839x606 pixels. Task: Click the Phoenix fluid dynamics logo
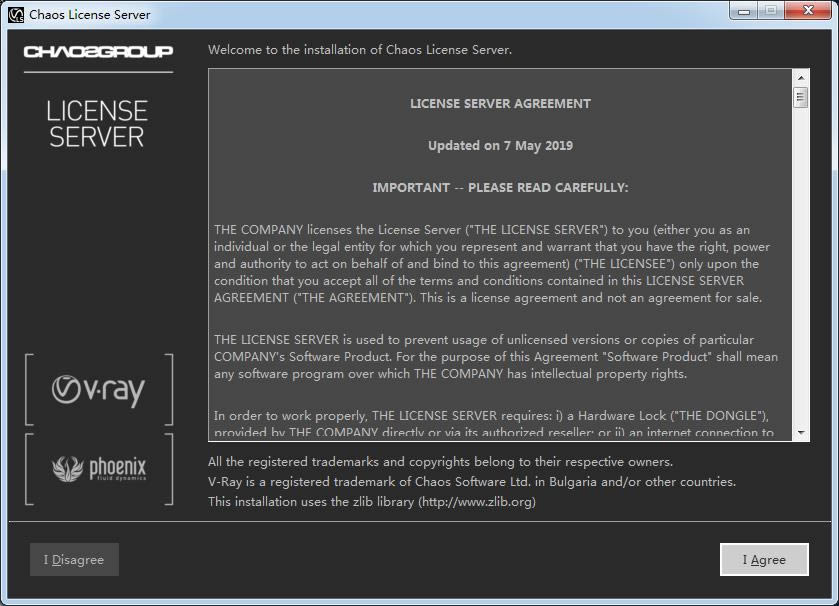click(99, 469)
